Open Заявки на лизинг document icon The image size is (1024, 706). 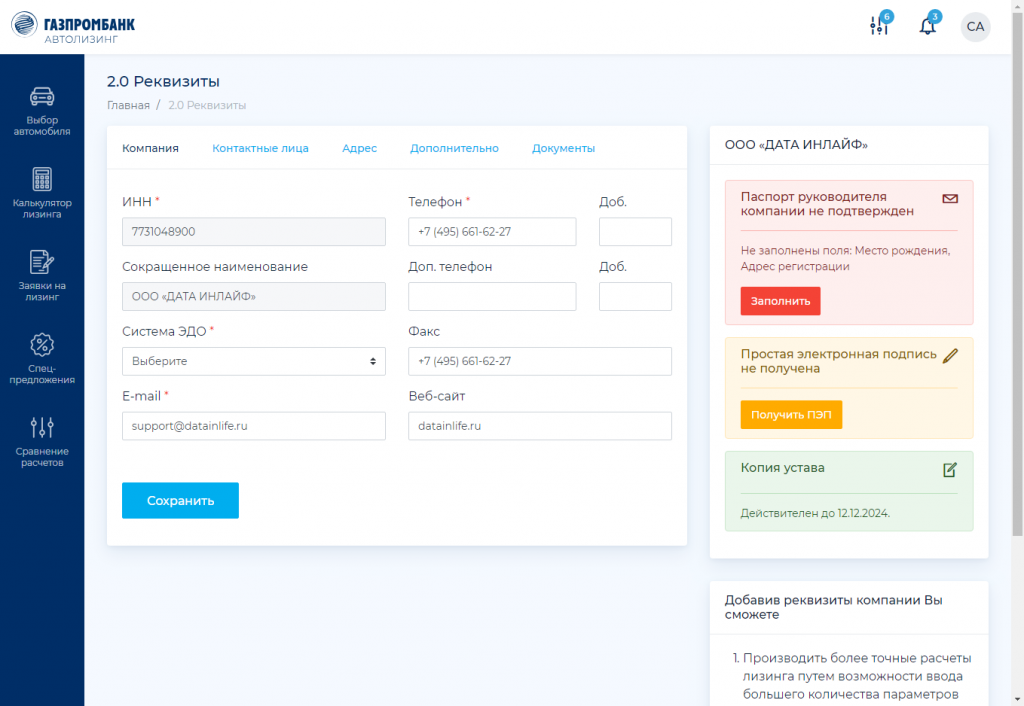click(x=42, y=262)
